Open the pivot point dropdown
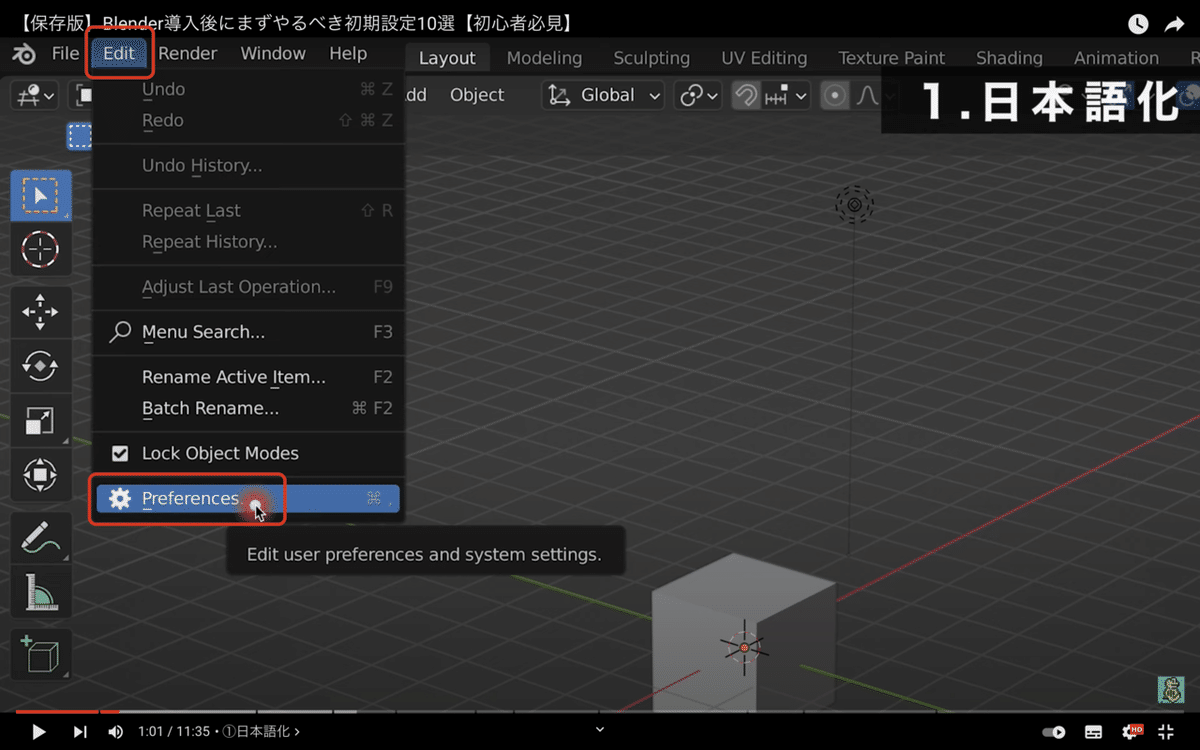Screen dimensions: 1200x750 (699, 96)
